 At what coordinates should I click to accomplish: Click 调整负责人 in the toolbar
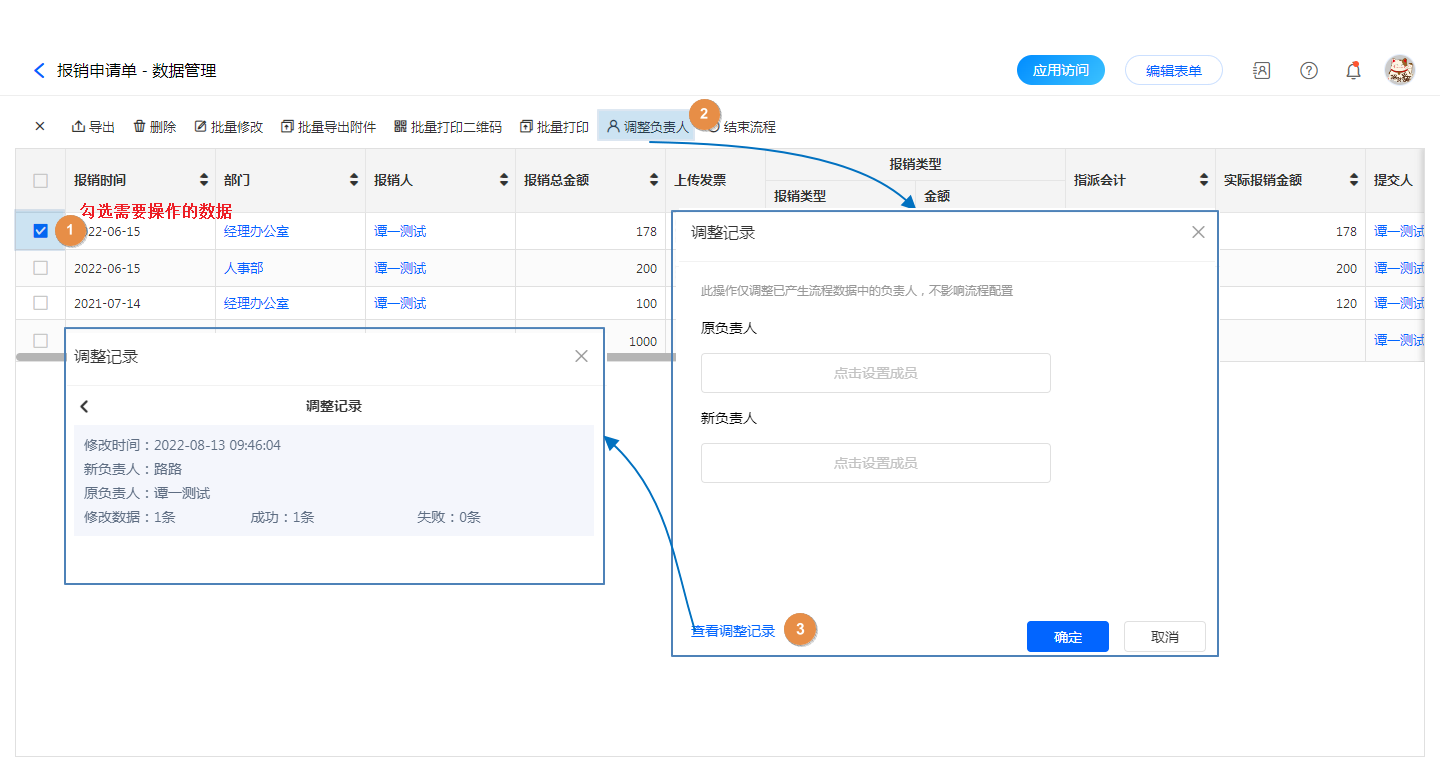coord(647,127)
